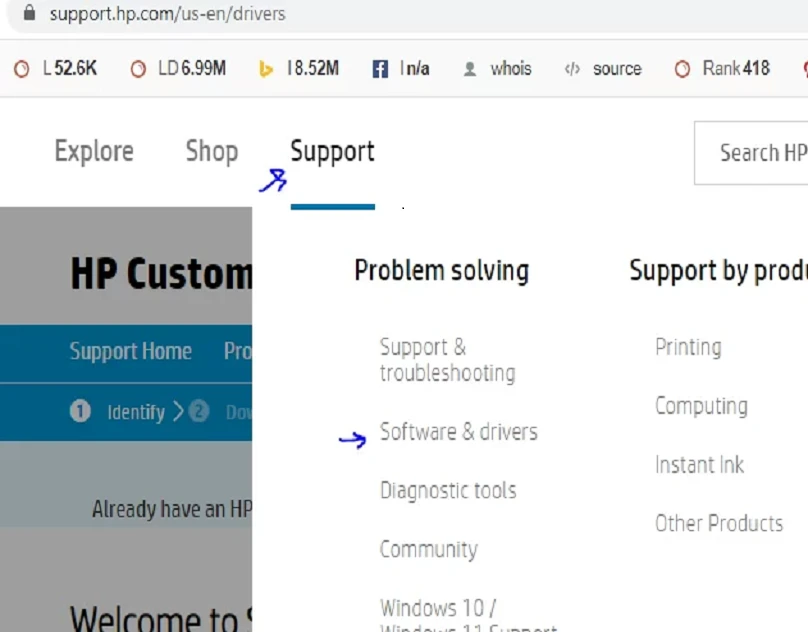Click the LD 6.99M metric icon
The image size is (808, 632).
tap(139, 69)
